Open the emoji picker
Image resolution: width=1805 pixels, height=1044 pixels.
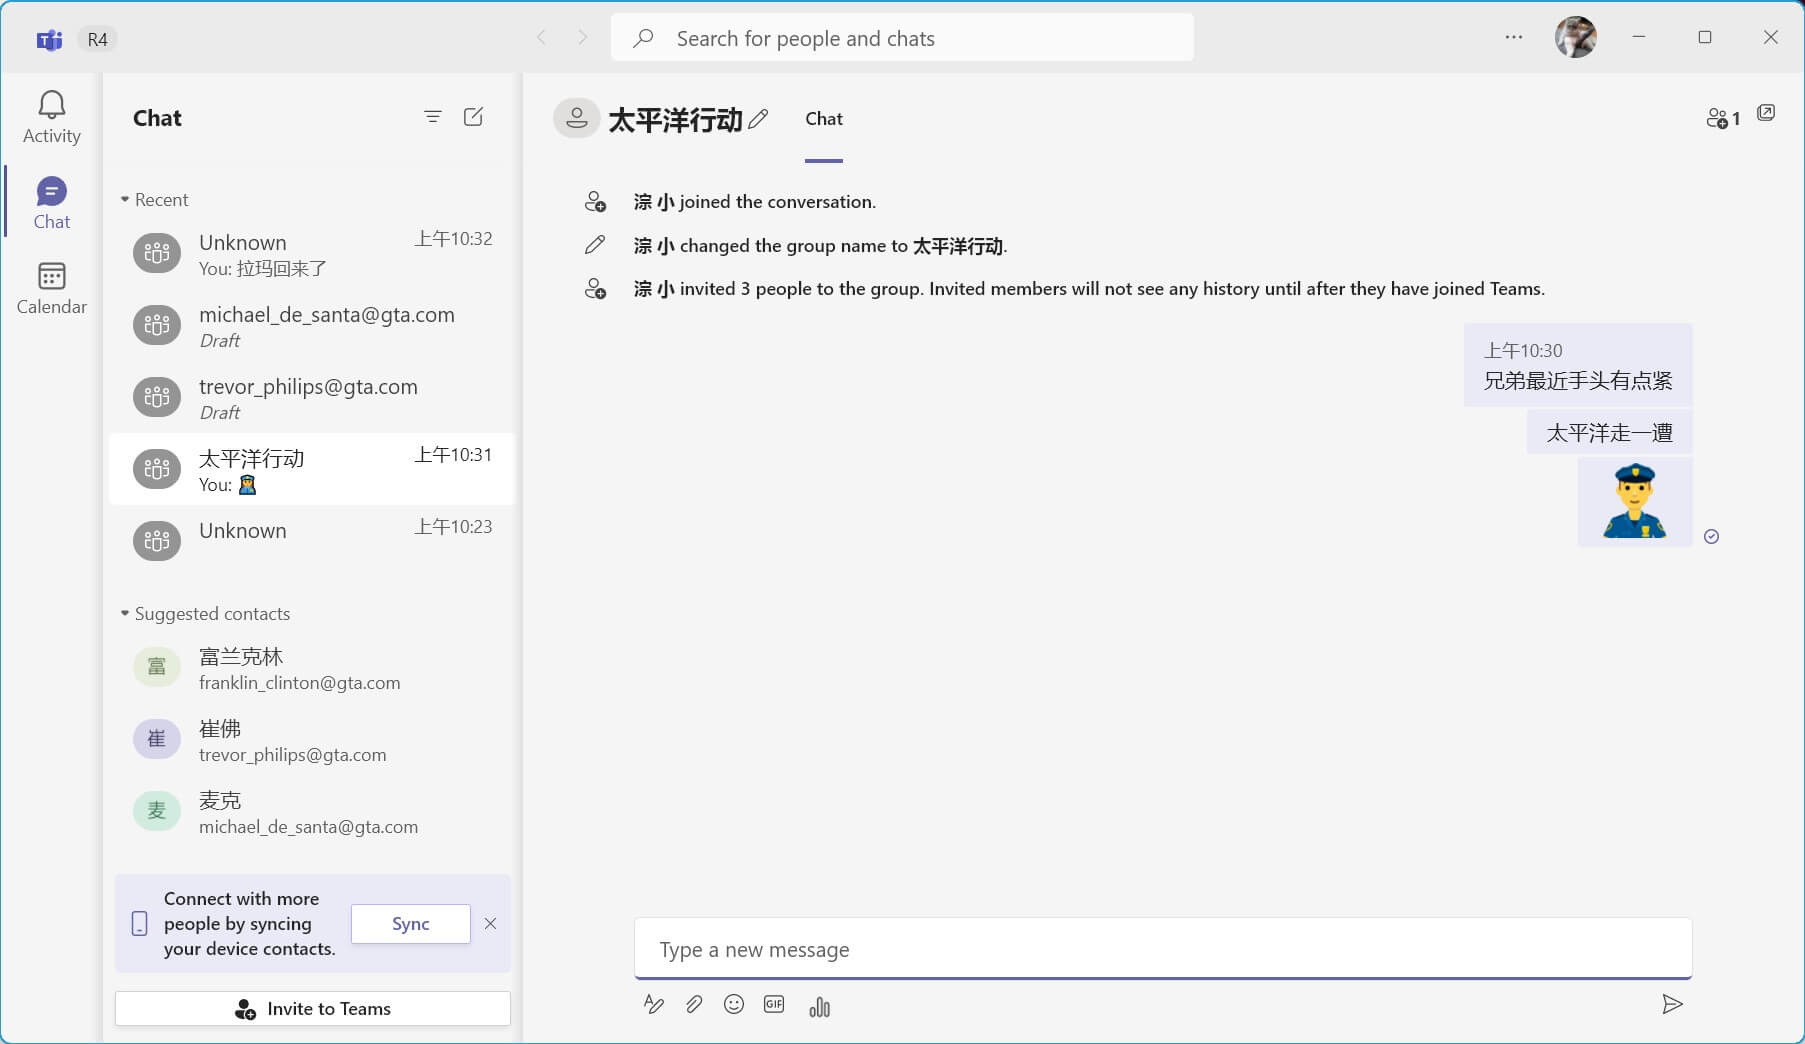pos(734,1005)
